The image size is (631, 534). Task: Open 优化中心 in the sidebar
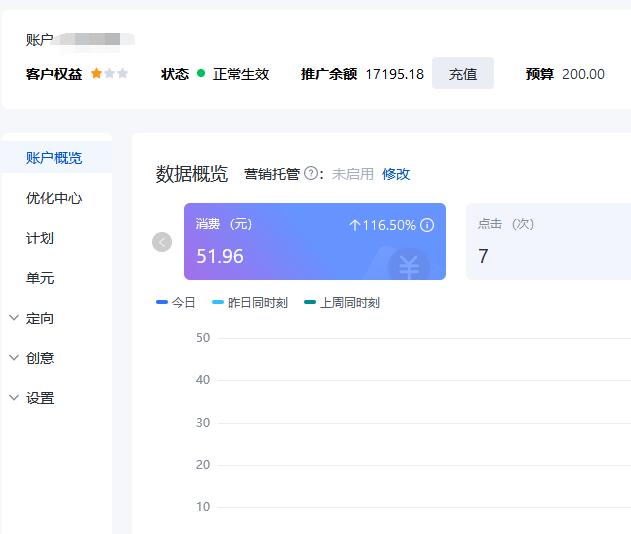point(54,198)
